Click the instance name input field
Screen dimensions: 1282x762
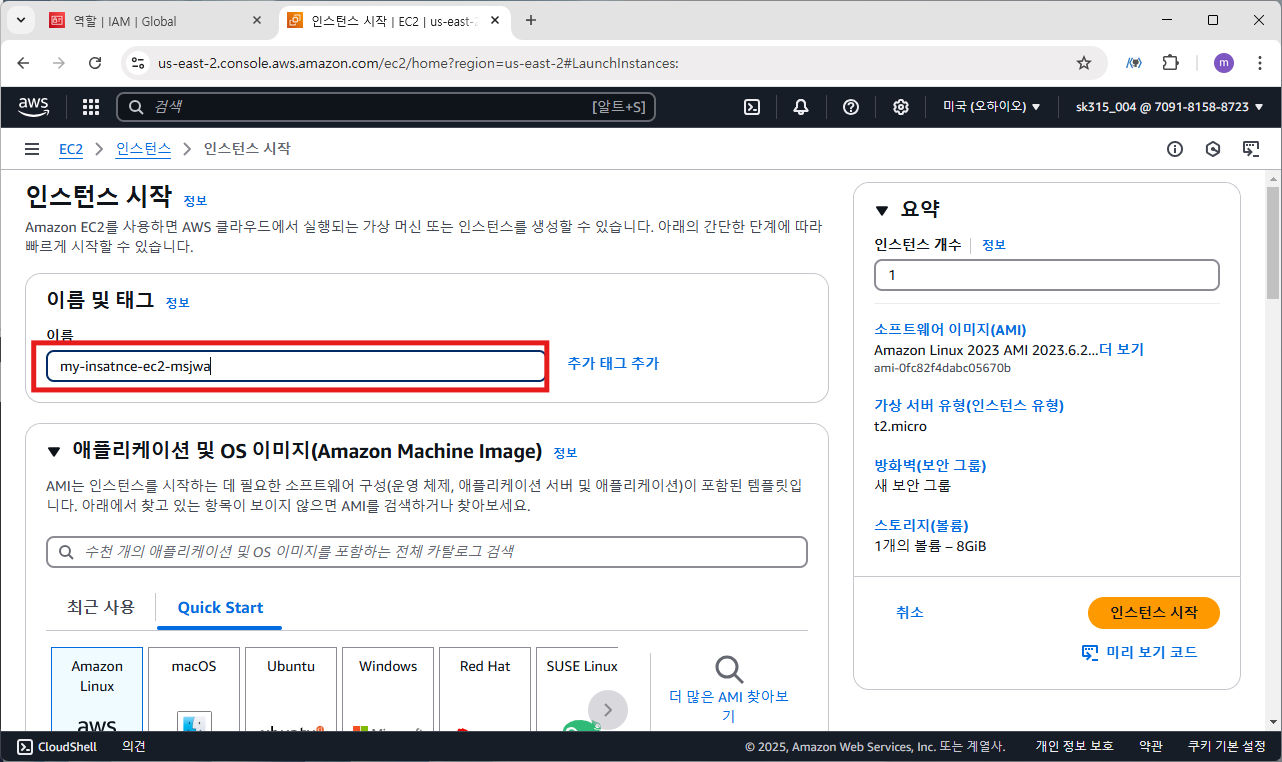pyautogui.click(x=296, y=366)
